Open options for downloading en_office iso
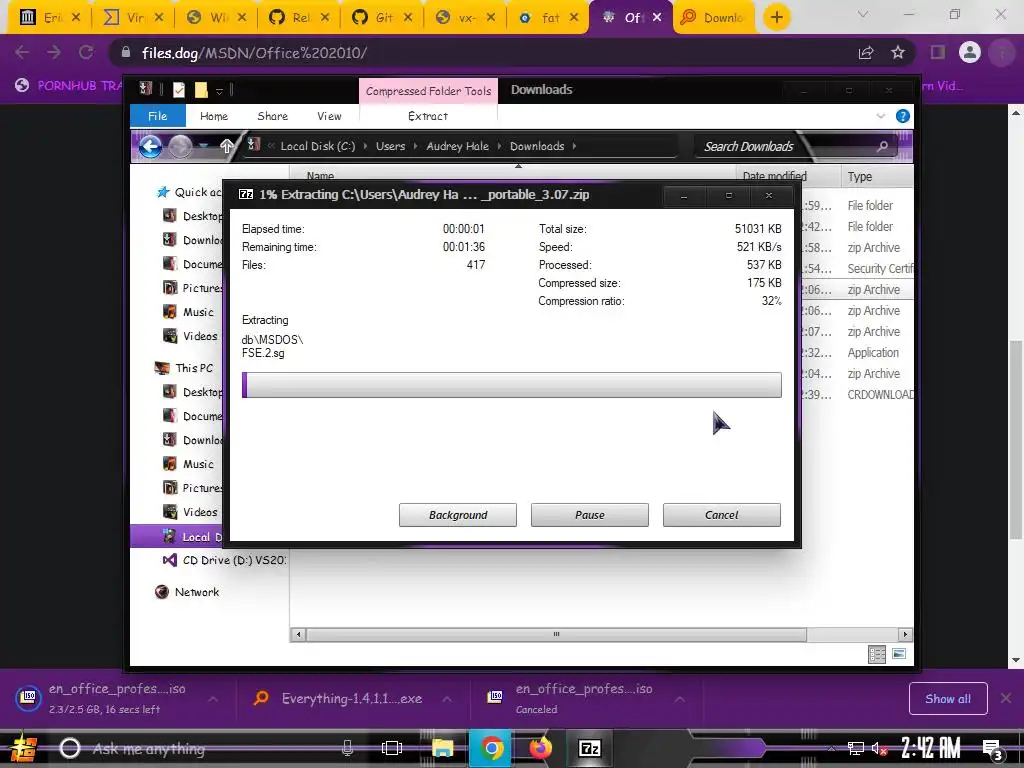This screenshot has width=1024, height=768. (x=213, y=699)
